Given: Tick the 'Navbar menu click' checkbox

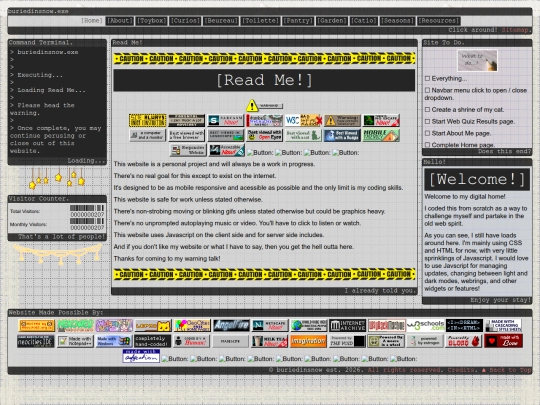Looking at the screenshot, I should point(427,90).
